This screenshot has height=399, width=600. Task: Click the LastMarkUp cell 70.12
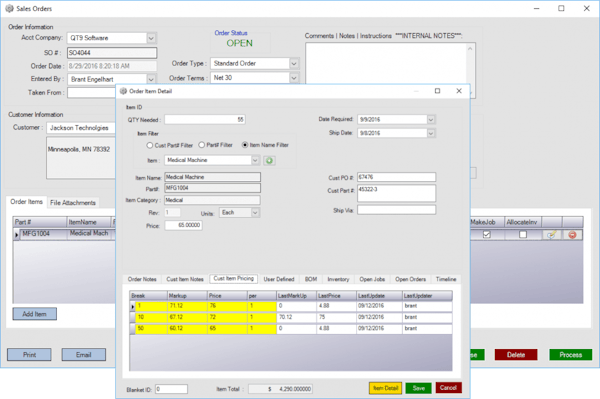coord(296,317)
